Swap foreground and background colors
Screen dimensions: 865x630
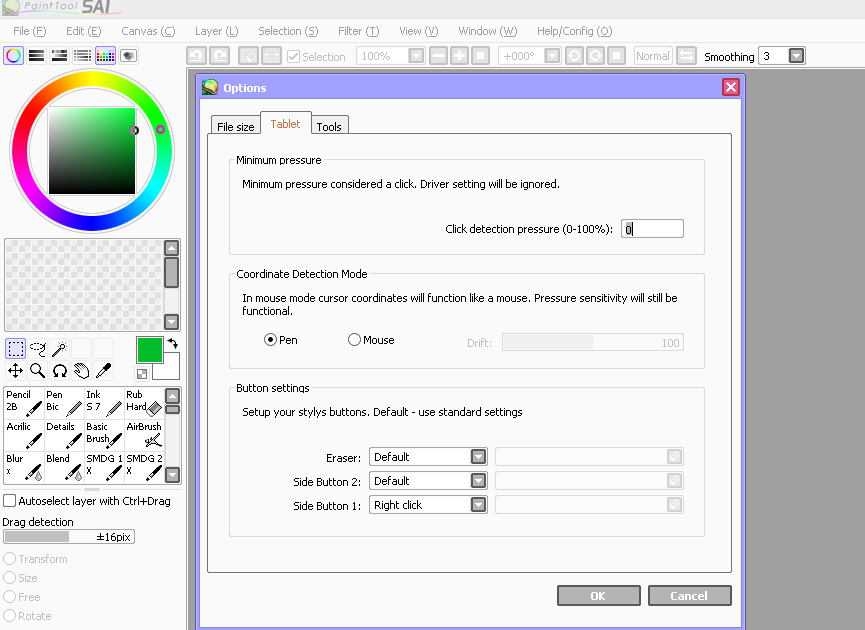[173, 343]
